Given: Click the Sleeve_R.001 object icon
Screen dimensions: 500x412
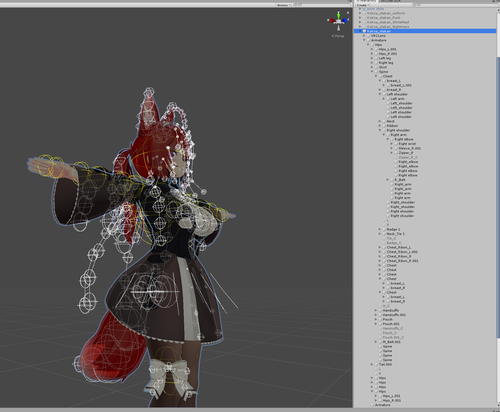Looking at the screenshot, I should (396, 148).
